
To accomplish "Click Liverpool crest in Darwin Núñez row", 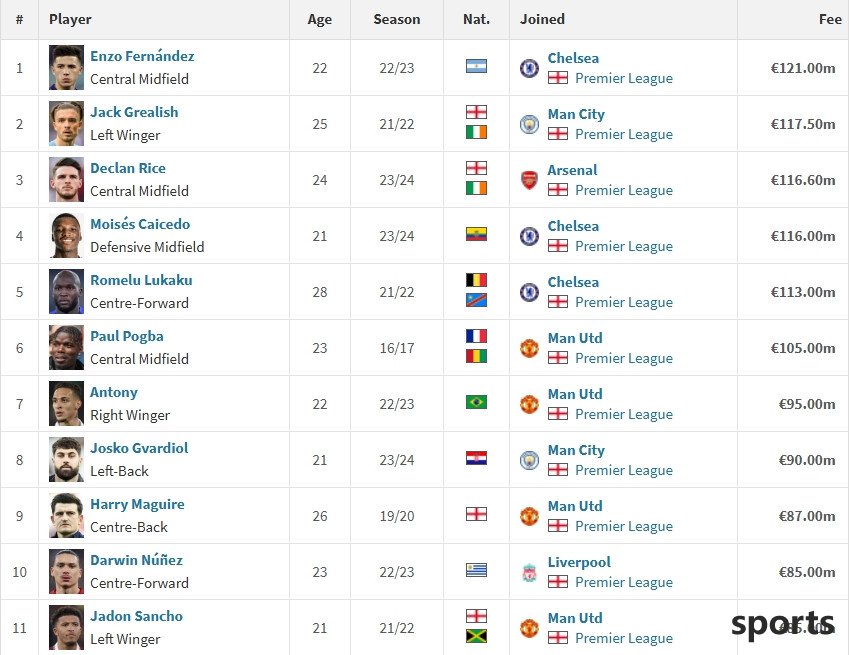I will click(x=529, y=572).
